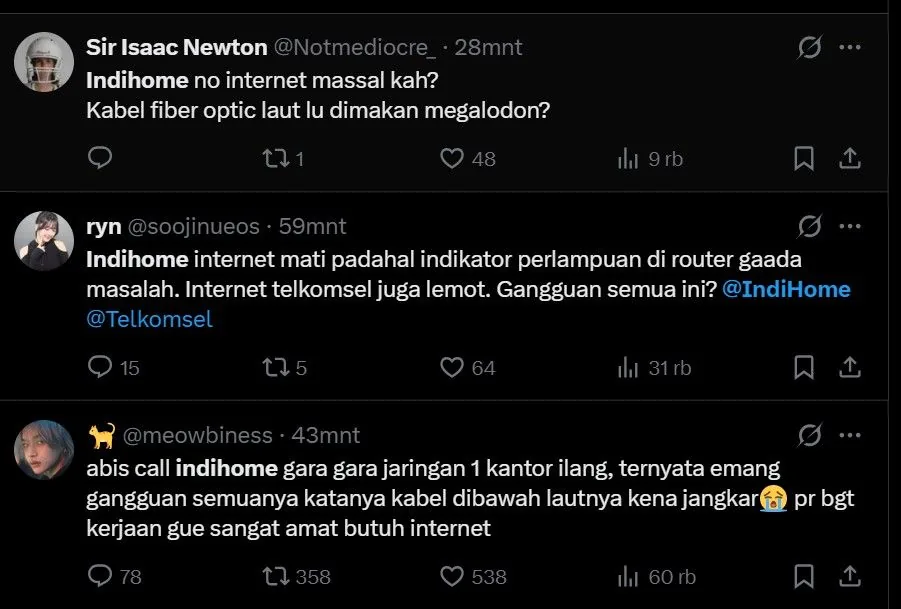Bookmark the tweet from @meowbiness

click(x=803, y=577)
